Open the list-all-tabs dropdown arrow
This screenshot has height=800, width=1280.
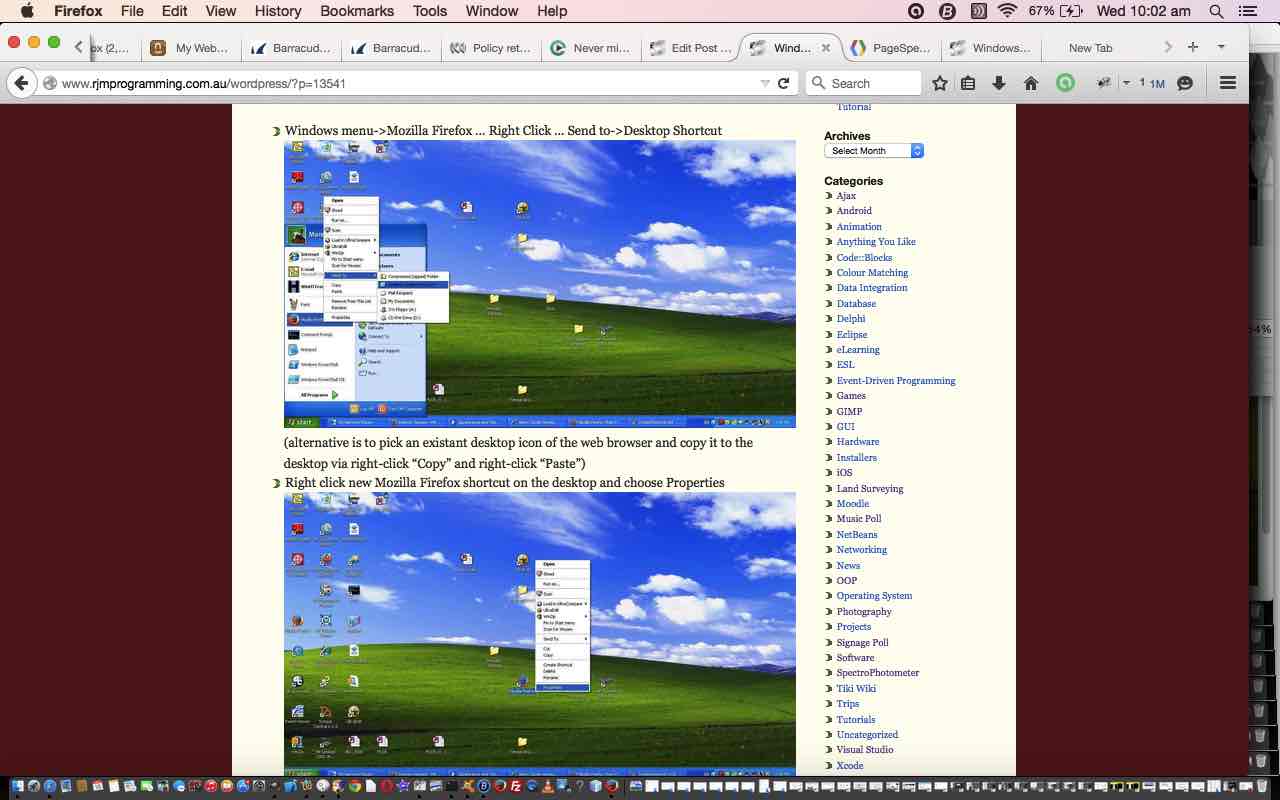[1221, 47]
